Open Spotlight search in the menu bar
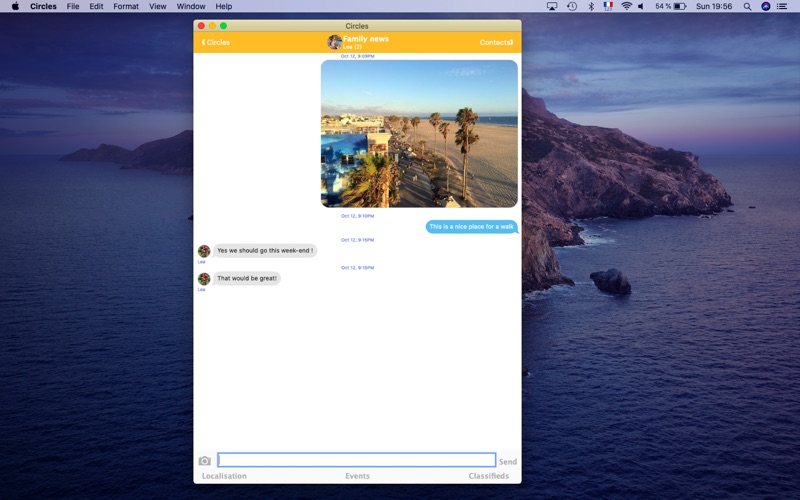Screen dimensions: 800x500 point(747,6)
